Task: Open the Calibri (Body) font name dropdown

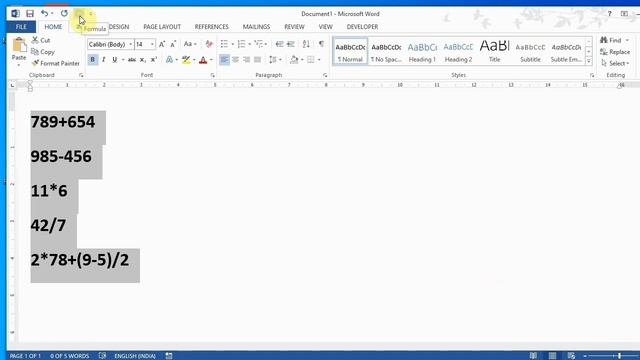Action: pos(131,44)
